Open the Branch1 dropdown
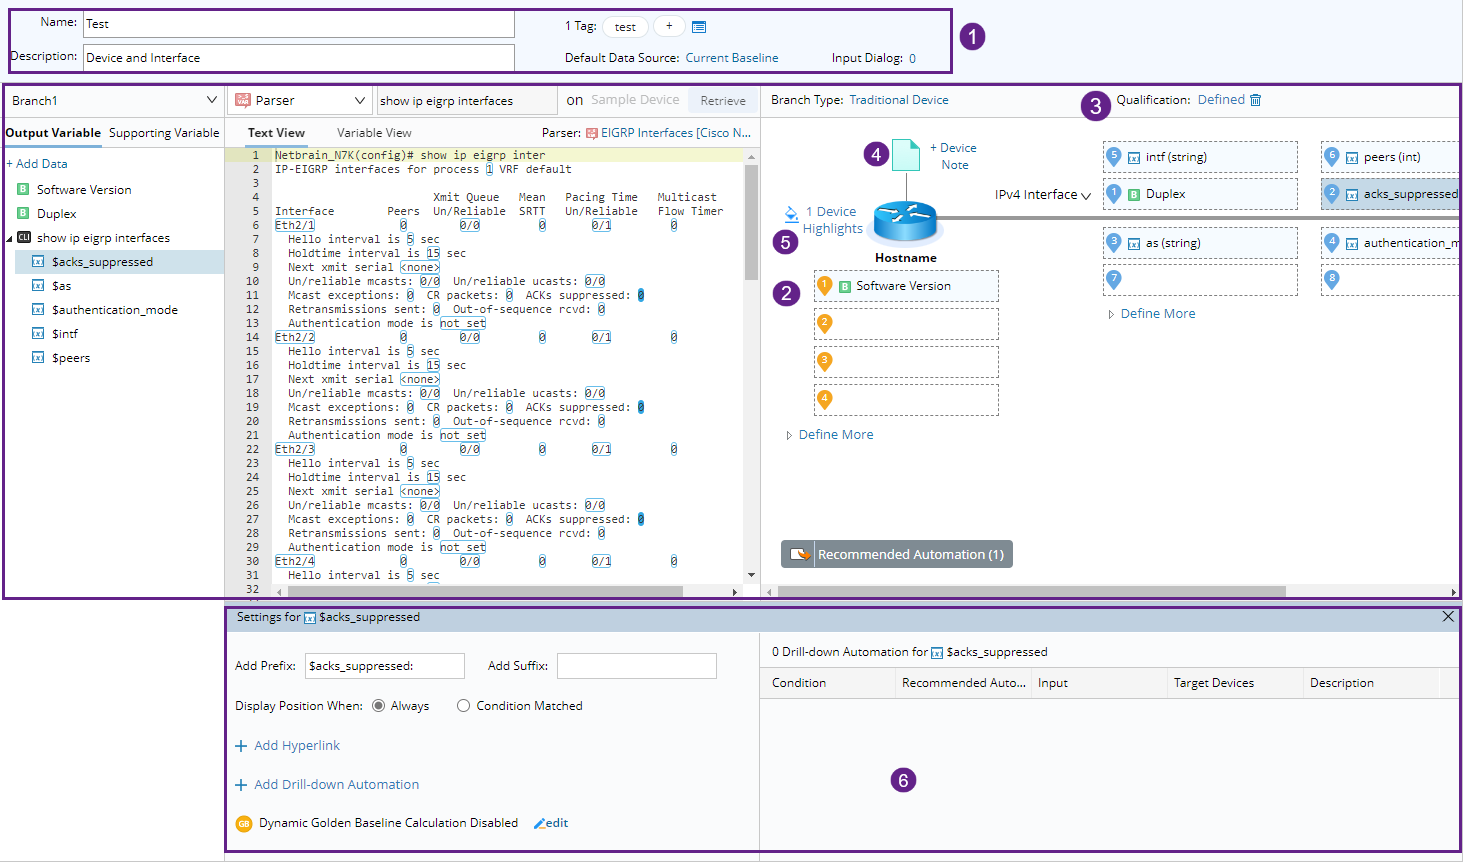Image resolution: width=1481 pixels, height=866 pixels. [x=210, y=99]
